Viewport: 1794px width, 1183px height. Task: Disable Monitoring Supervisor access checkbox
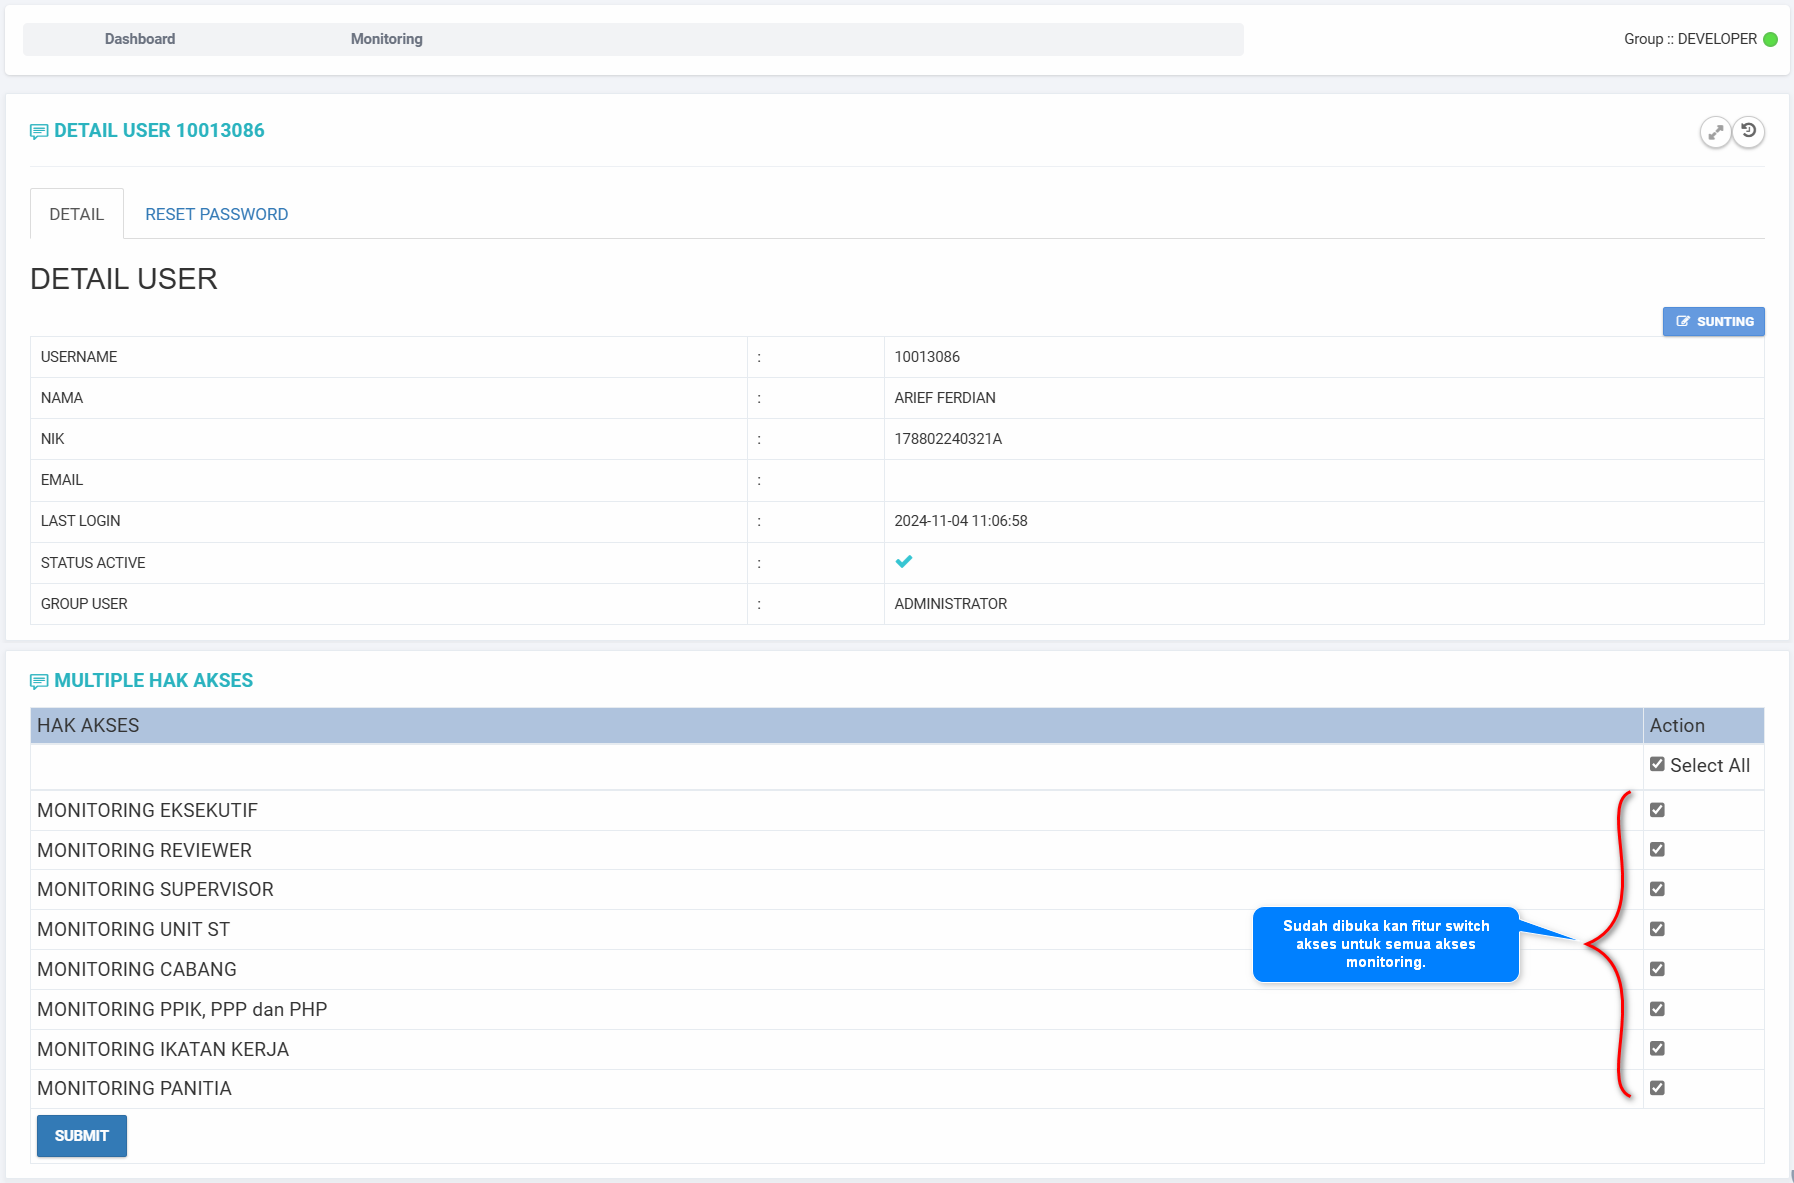coord(1657,889)
